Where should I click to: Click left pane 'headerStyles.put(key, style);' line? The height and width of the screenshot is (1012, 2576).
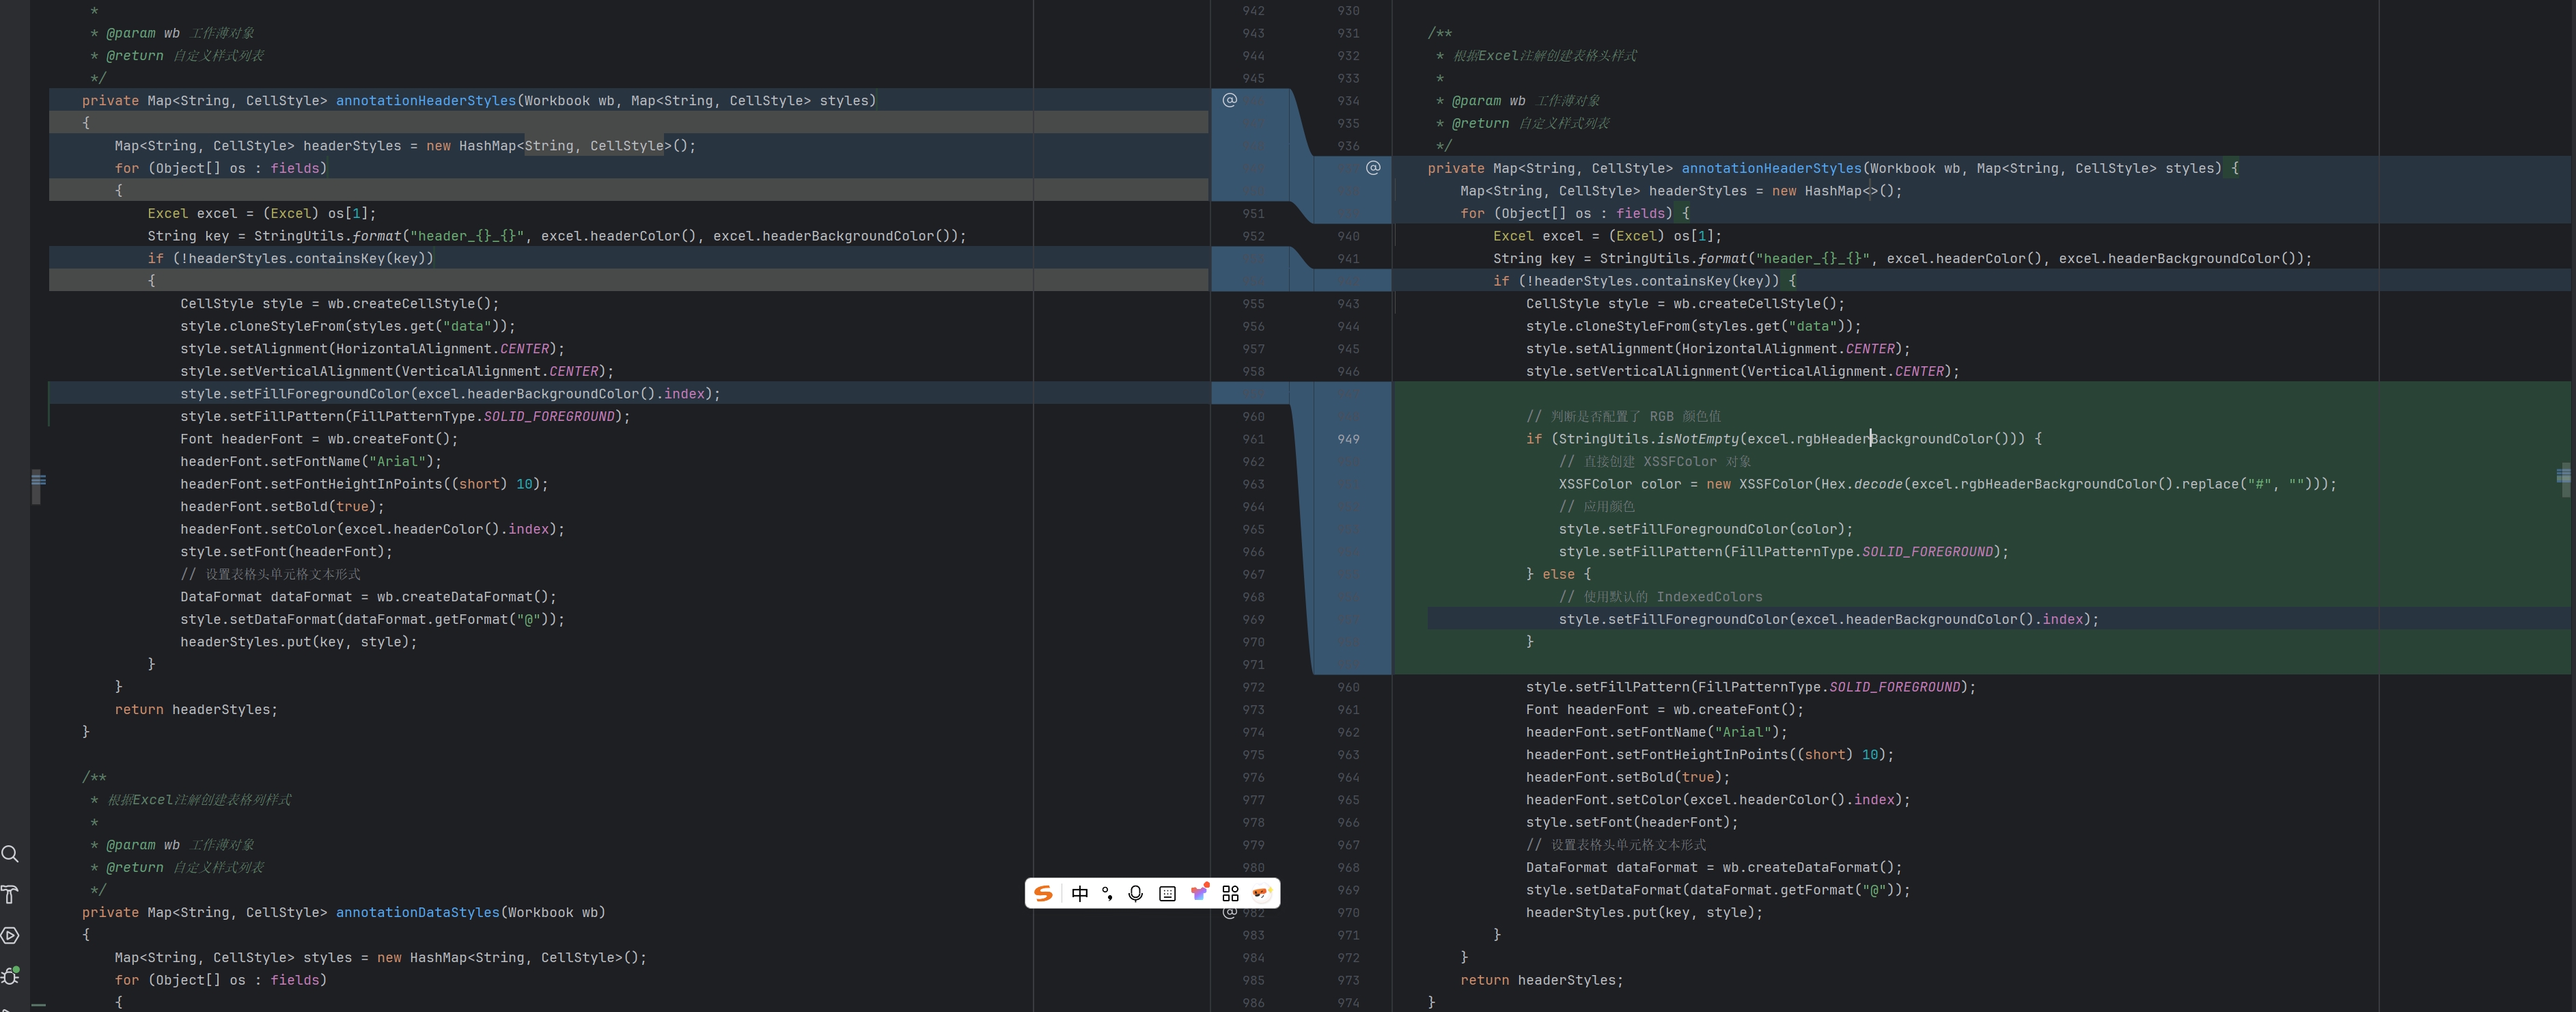pyautogui.click(x=299, y=642)
